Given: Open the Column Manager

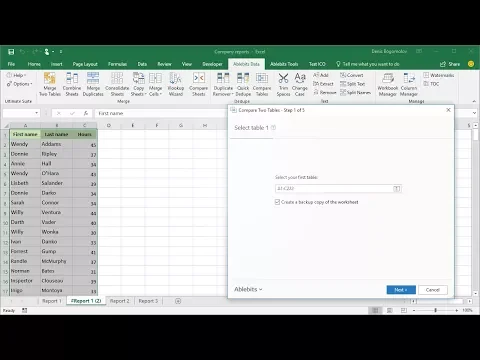Looking at the screenshot, I should click(409, 84).
